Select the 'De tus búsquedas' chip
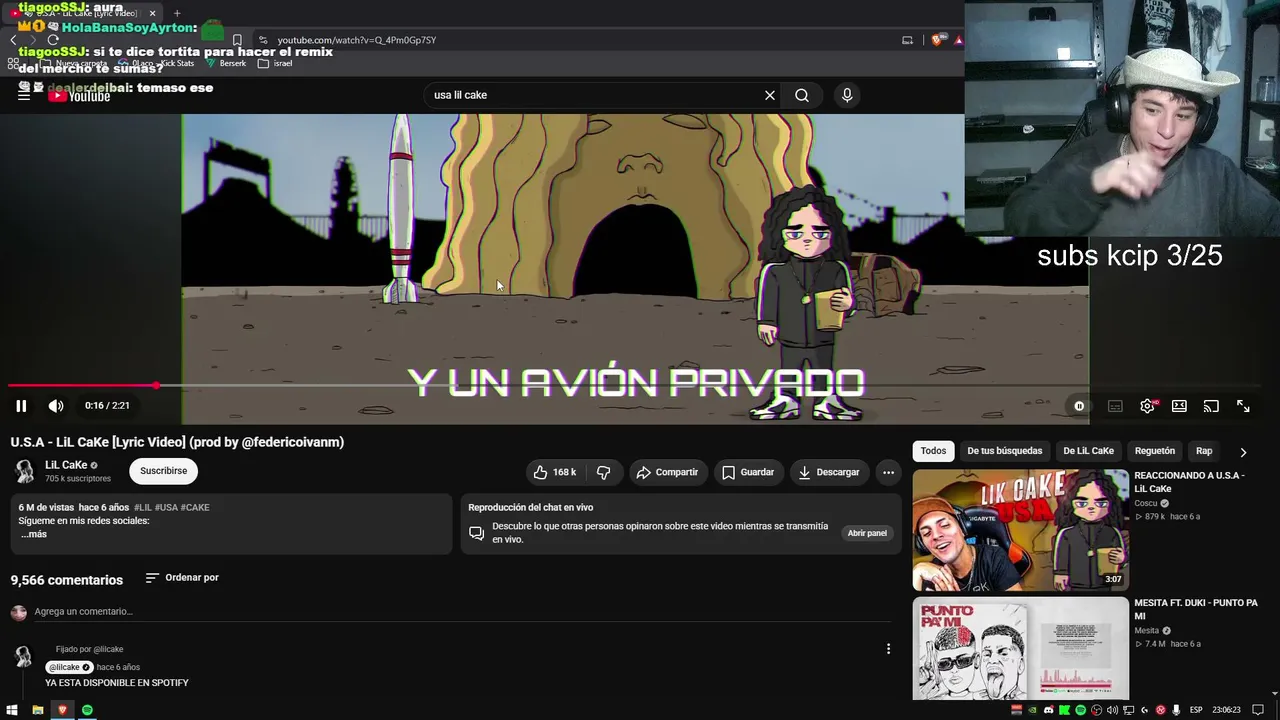The height and width of the screenshot is (720, 1280). click(x=1005, y=451)
